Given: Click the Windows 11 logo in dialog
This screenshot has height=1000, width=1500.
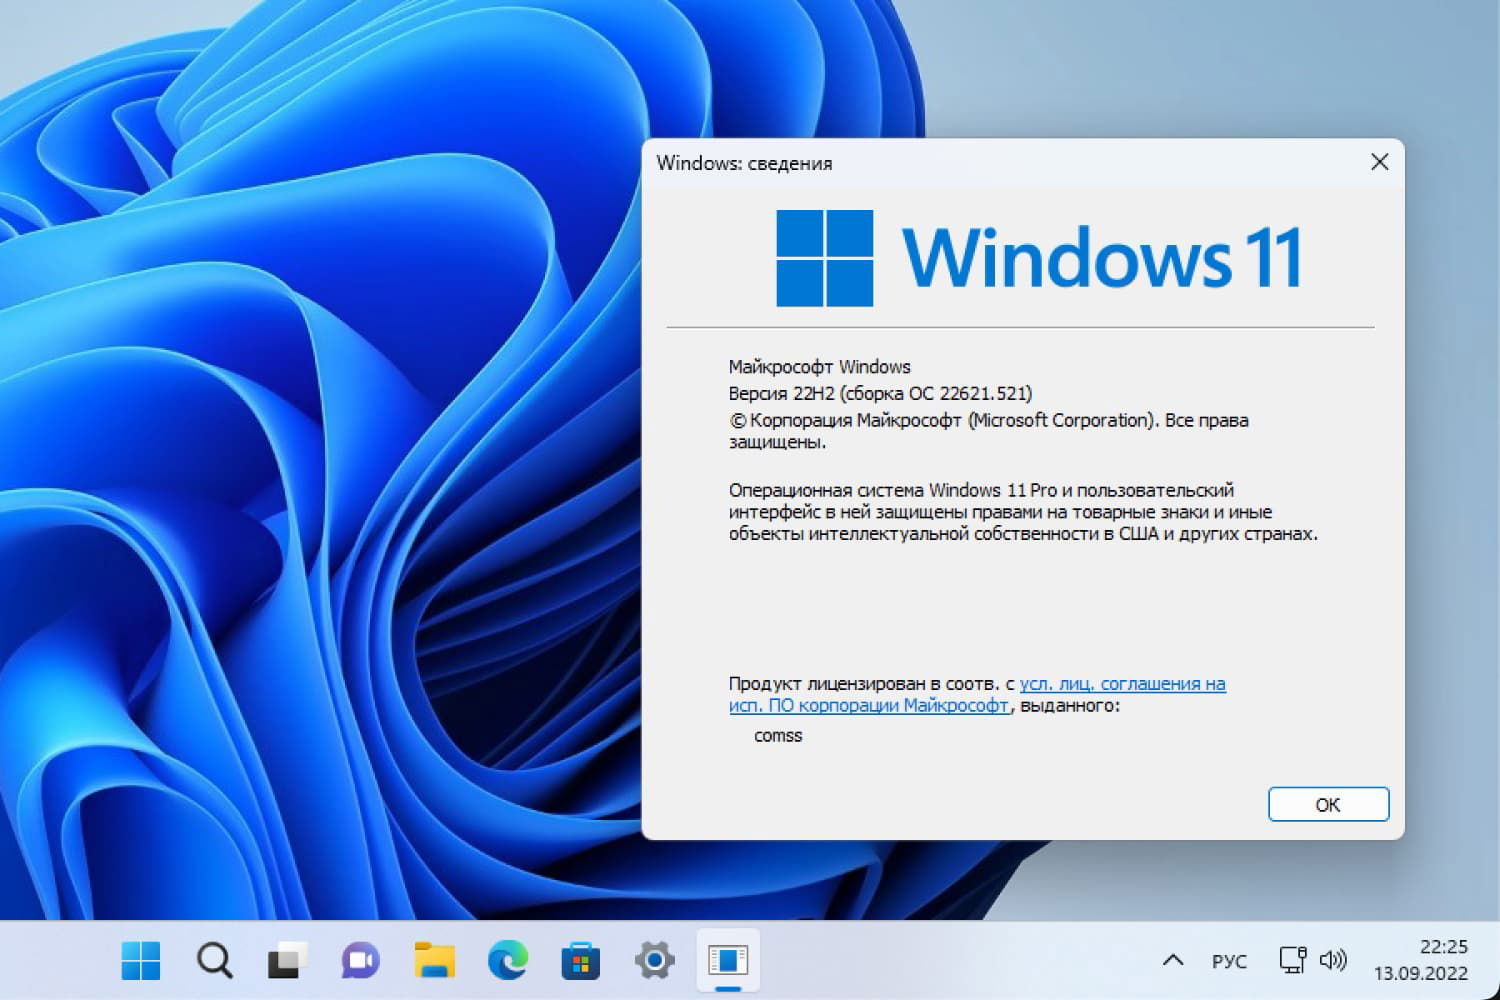Looking at the screenshot, I should pos(1039,258).
